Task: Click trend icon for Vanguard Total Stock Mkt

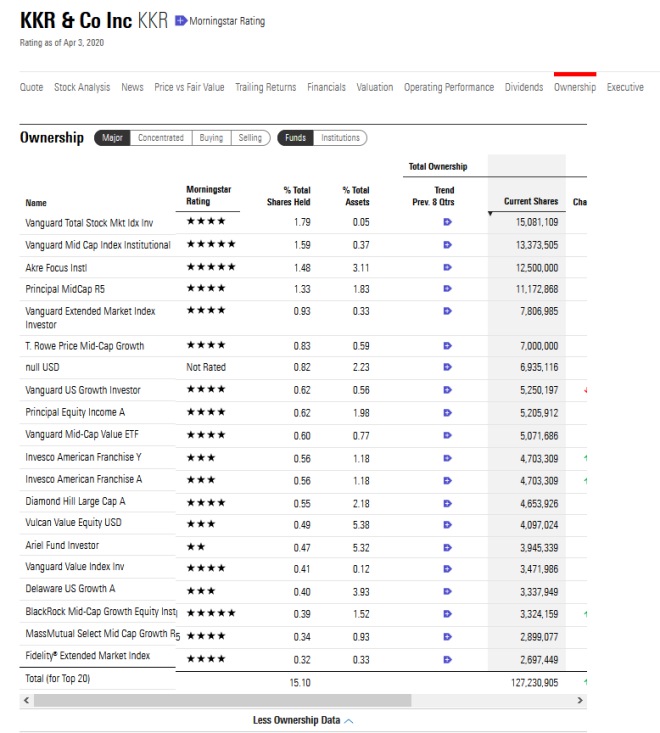Action: (x=447, y=222)
